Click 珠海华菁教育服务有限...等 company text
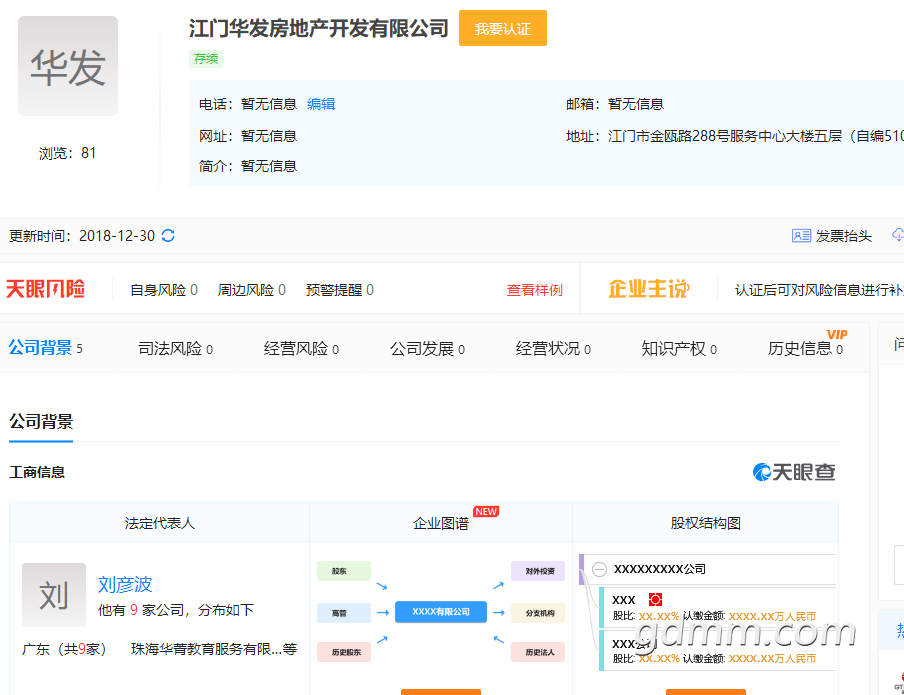This screenshot has width=904, height=695. pos(214,649)
